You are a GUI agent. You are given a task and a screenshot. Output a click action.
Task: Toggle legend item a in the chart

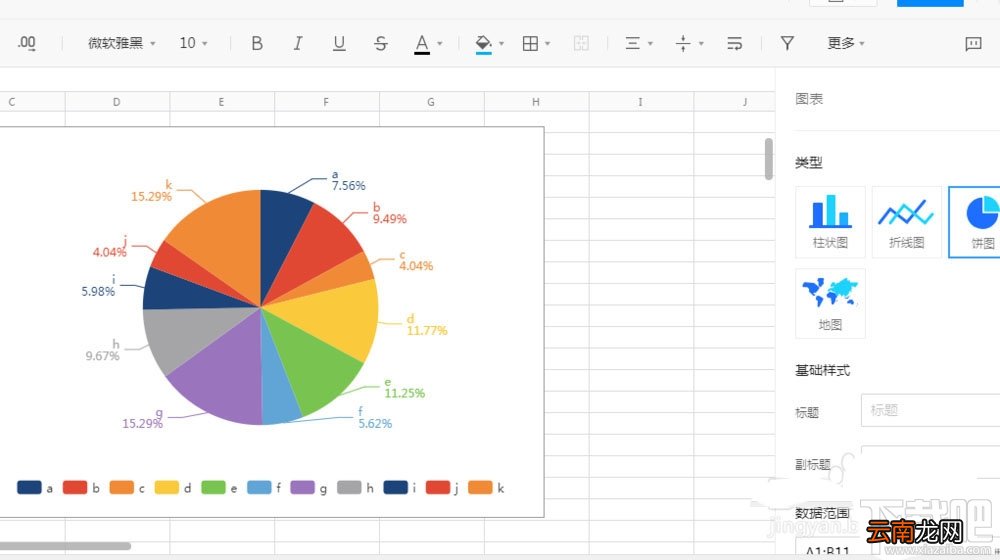pyautogui.click(x=35, y=488)
